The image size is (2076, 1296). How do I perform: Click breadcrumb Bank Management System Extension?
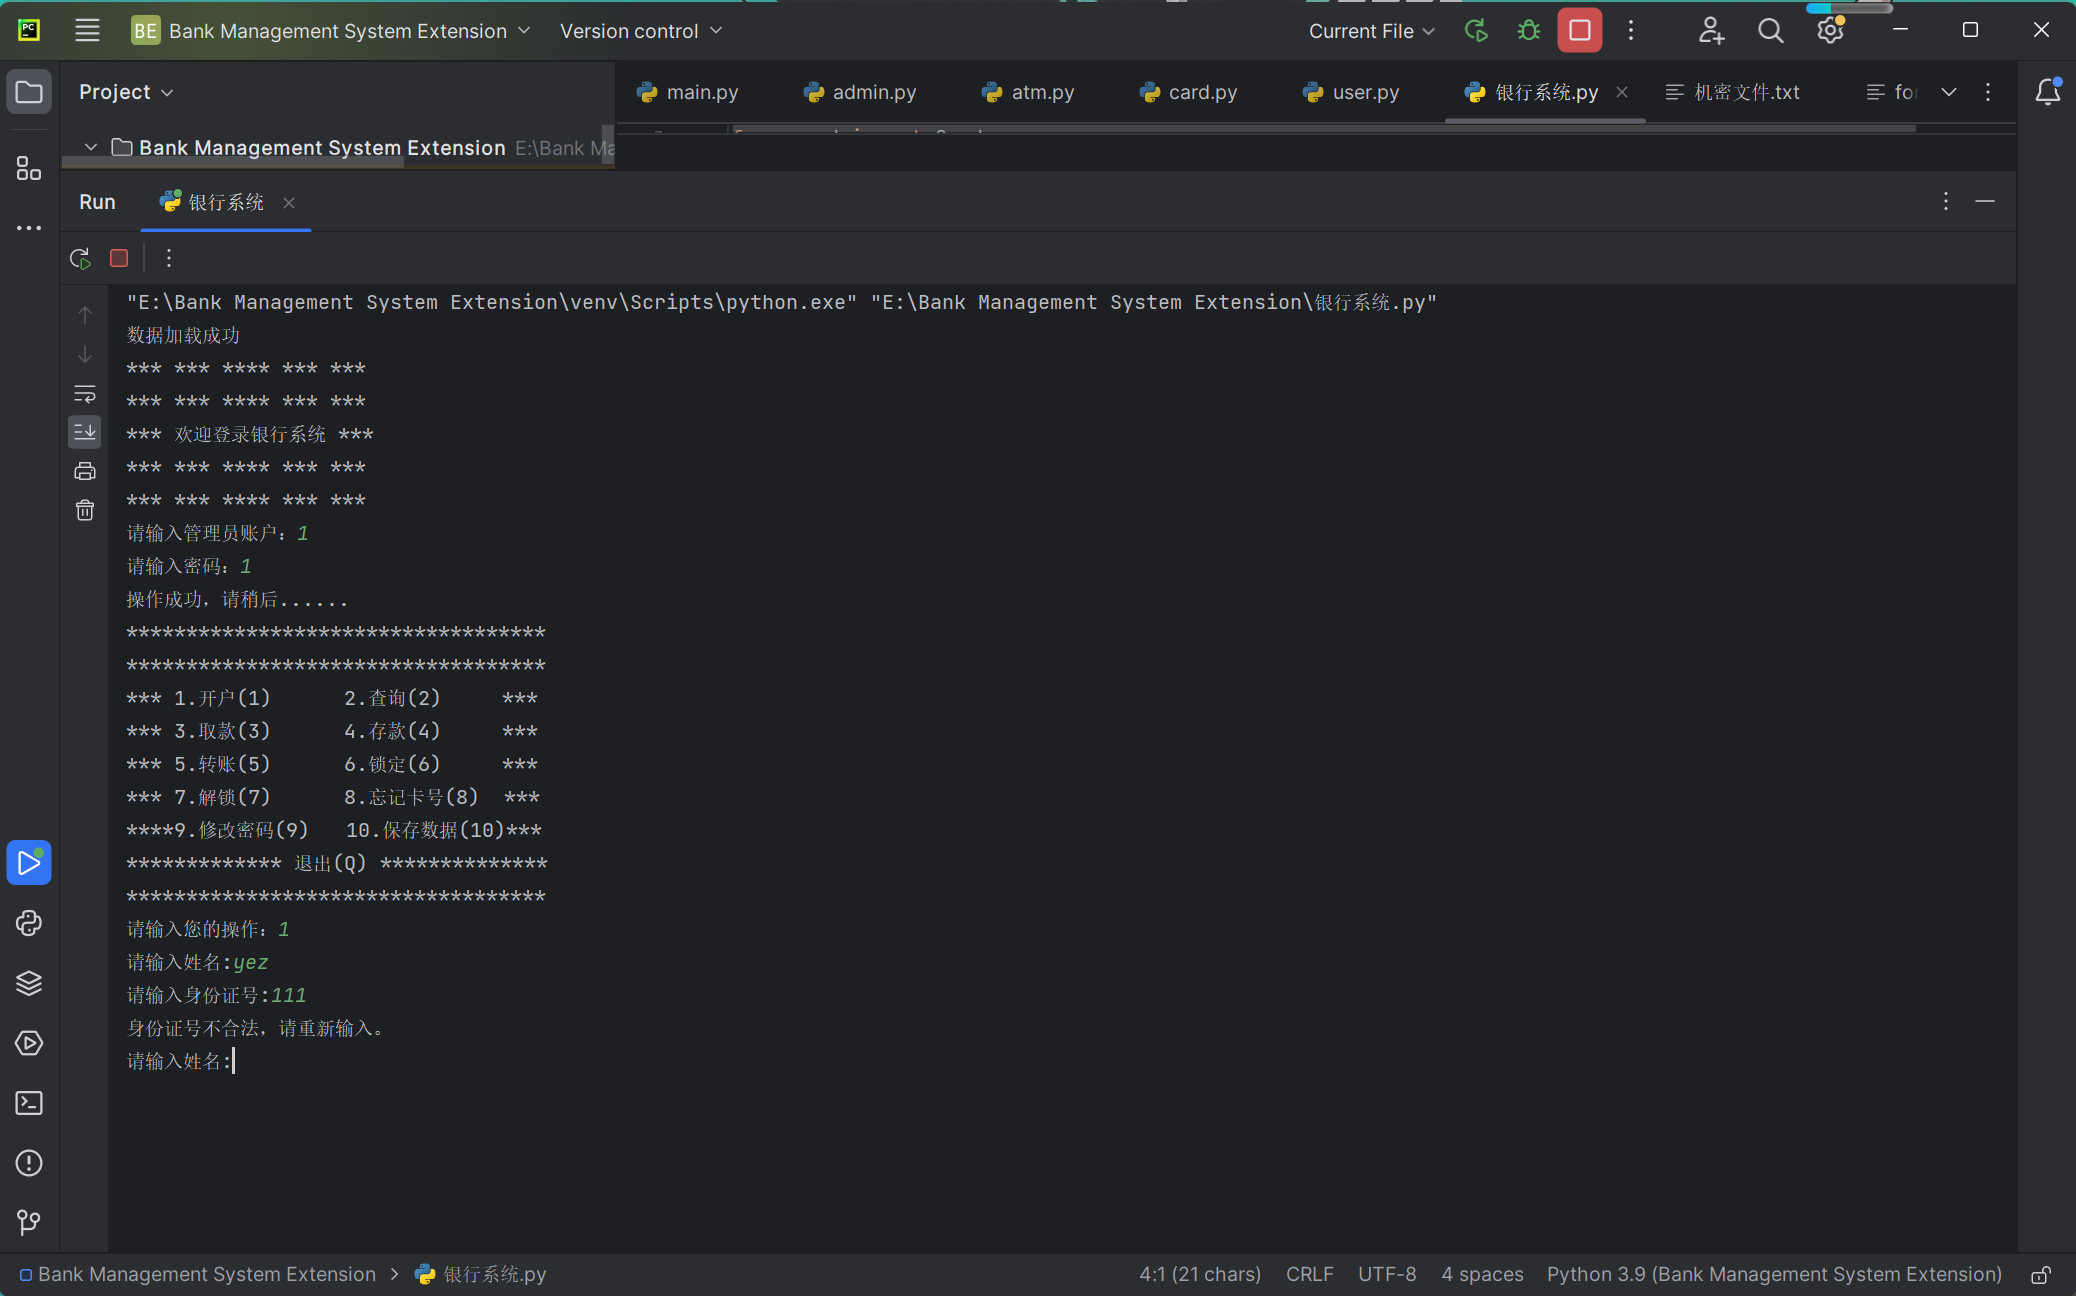tap(198, 1274)
